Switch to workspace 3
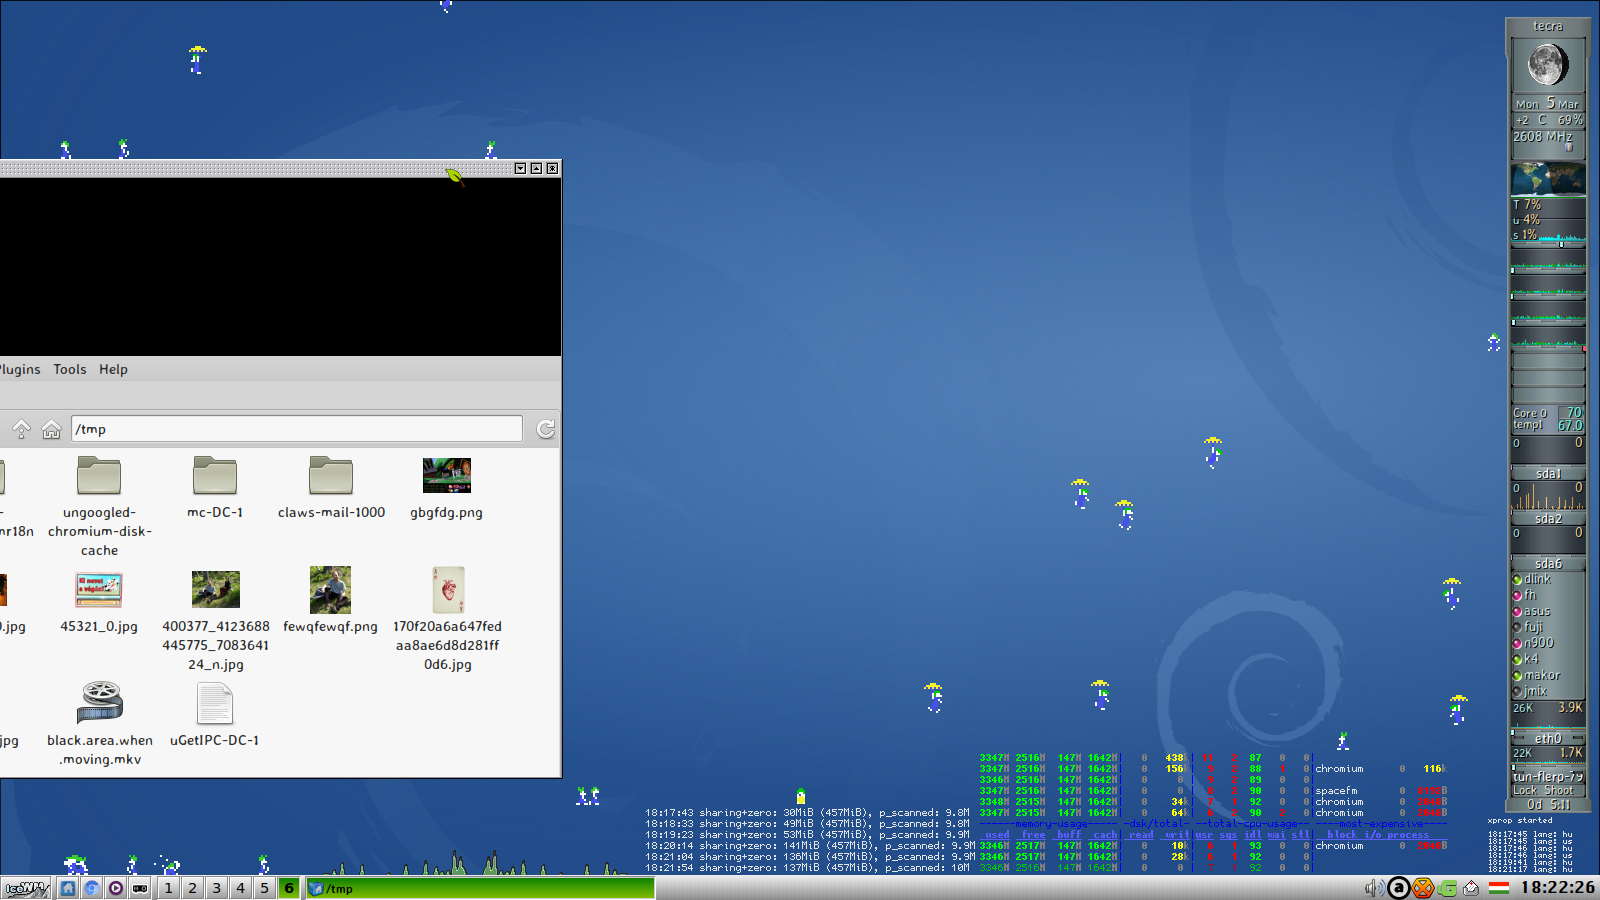The height and width of the screenshot is (900, 1600). [216, 888]
